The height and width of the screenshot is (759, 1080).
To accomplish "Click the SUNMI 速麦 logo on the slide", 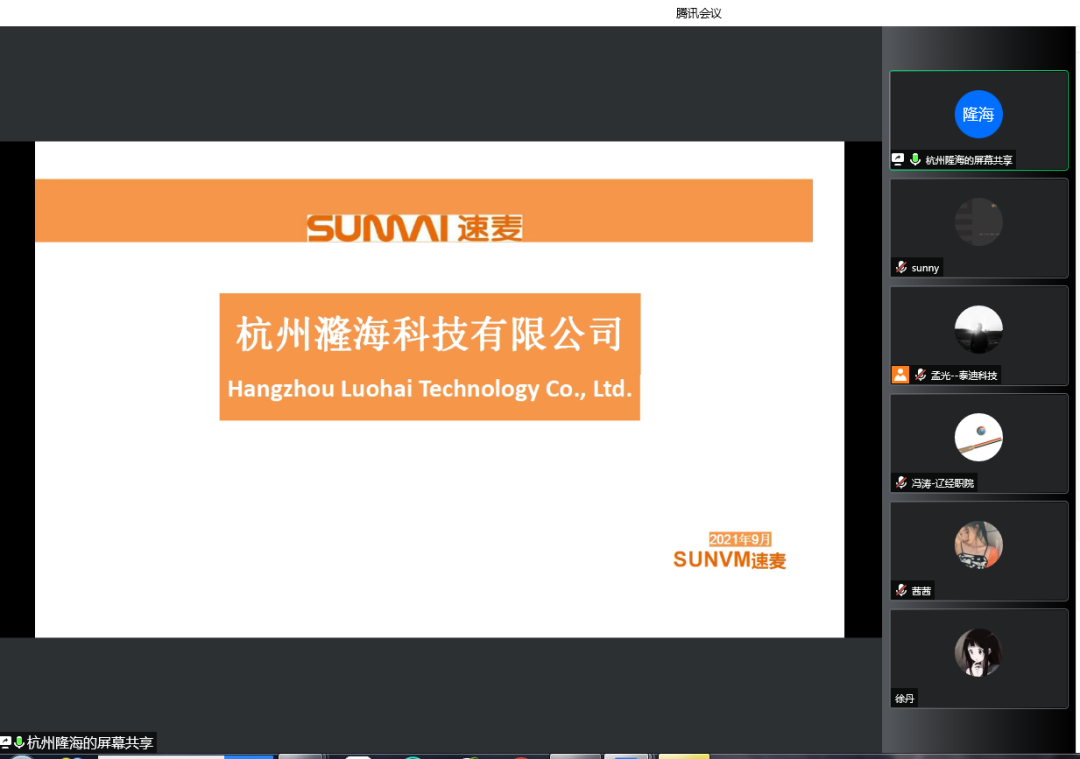I will click(x=415, y=227).
